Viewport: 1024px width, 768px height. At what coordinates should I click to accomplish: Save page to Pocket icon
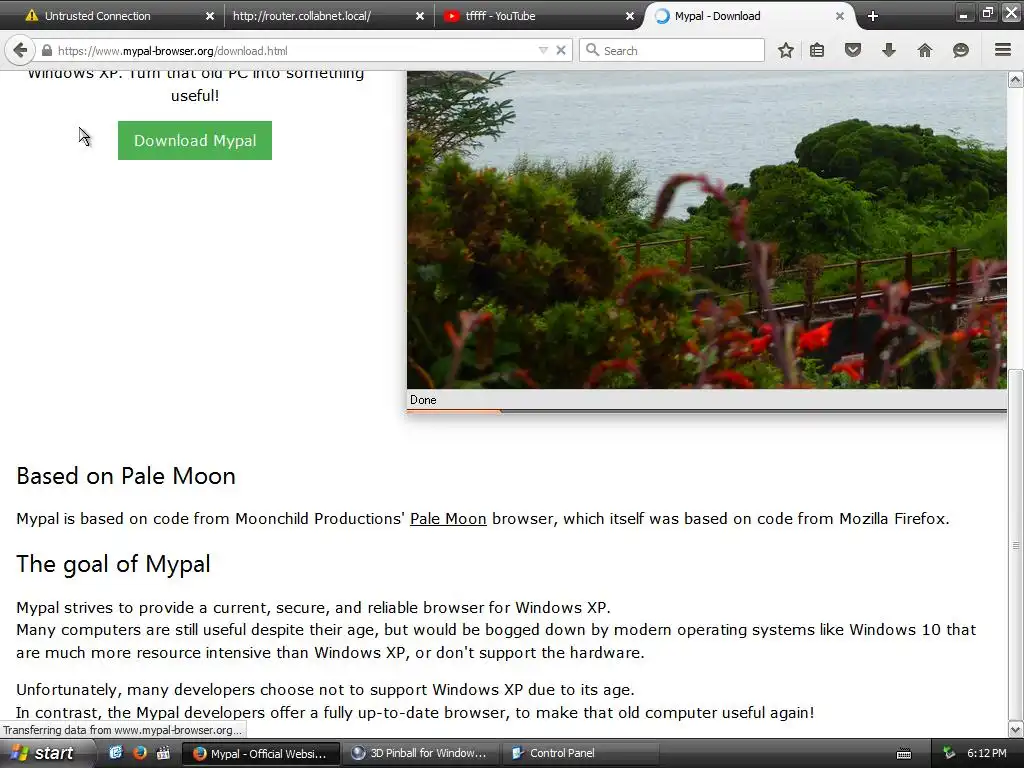[853, 50]
